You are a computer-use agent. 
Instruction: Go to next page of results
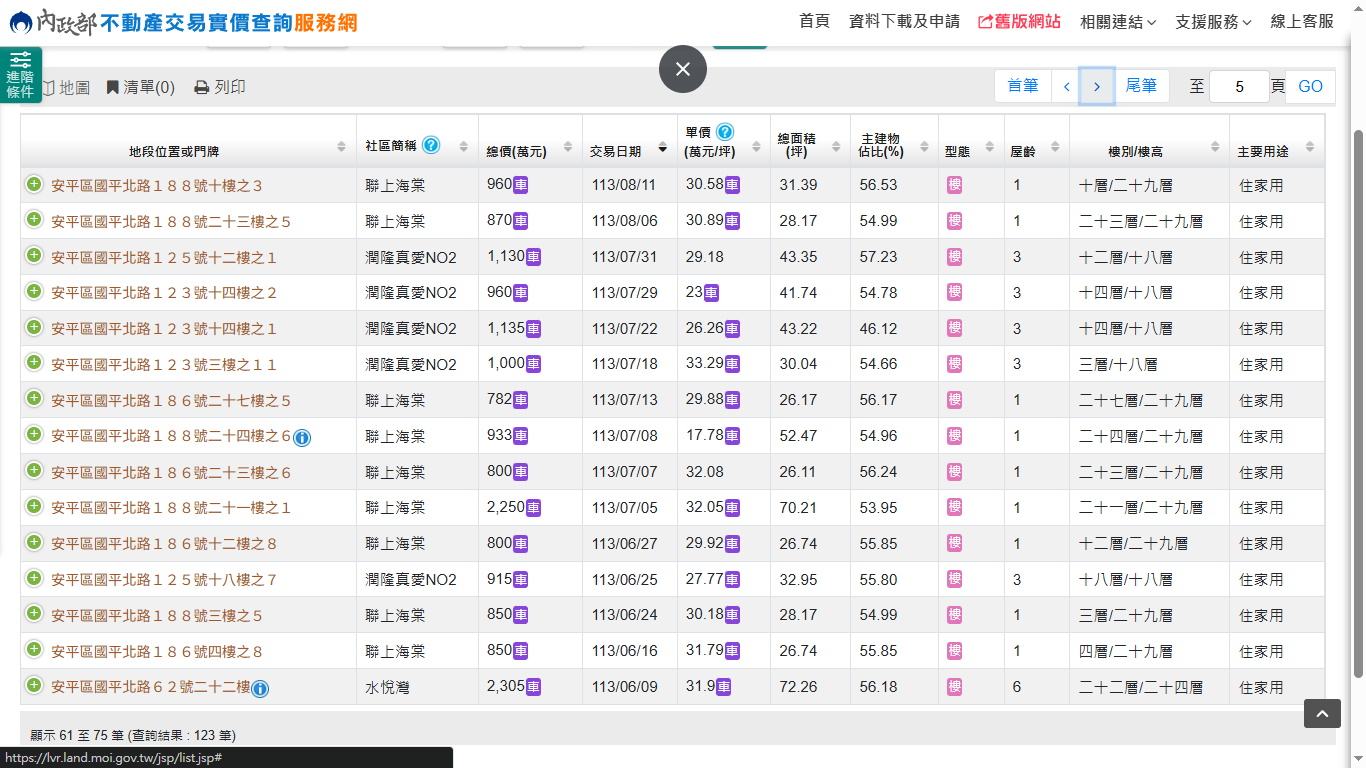[x=1097, y=87]
